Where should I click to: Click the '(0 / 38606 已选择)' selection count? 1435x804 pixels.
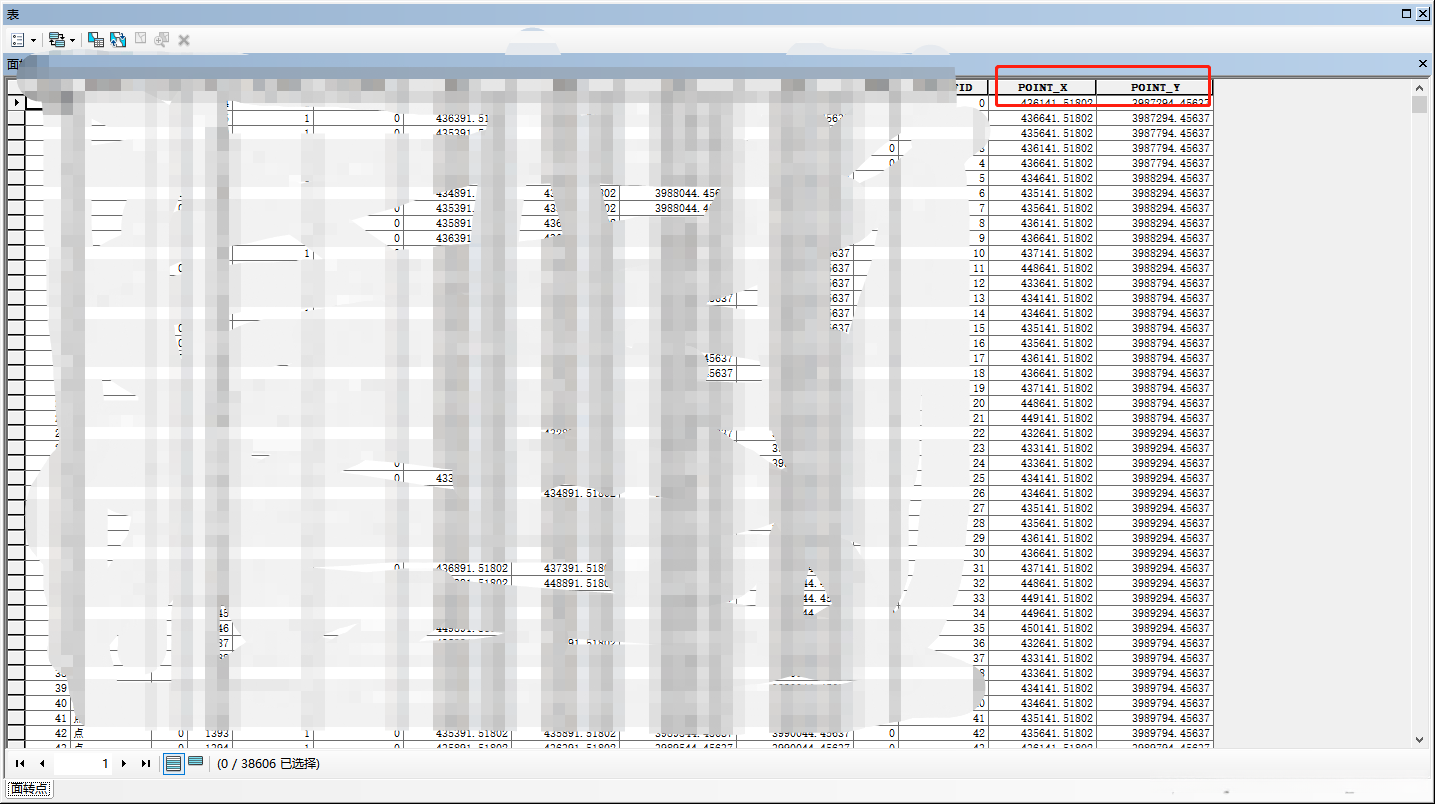[269, 764]
